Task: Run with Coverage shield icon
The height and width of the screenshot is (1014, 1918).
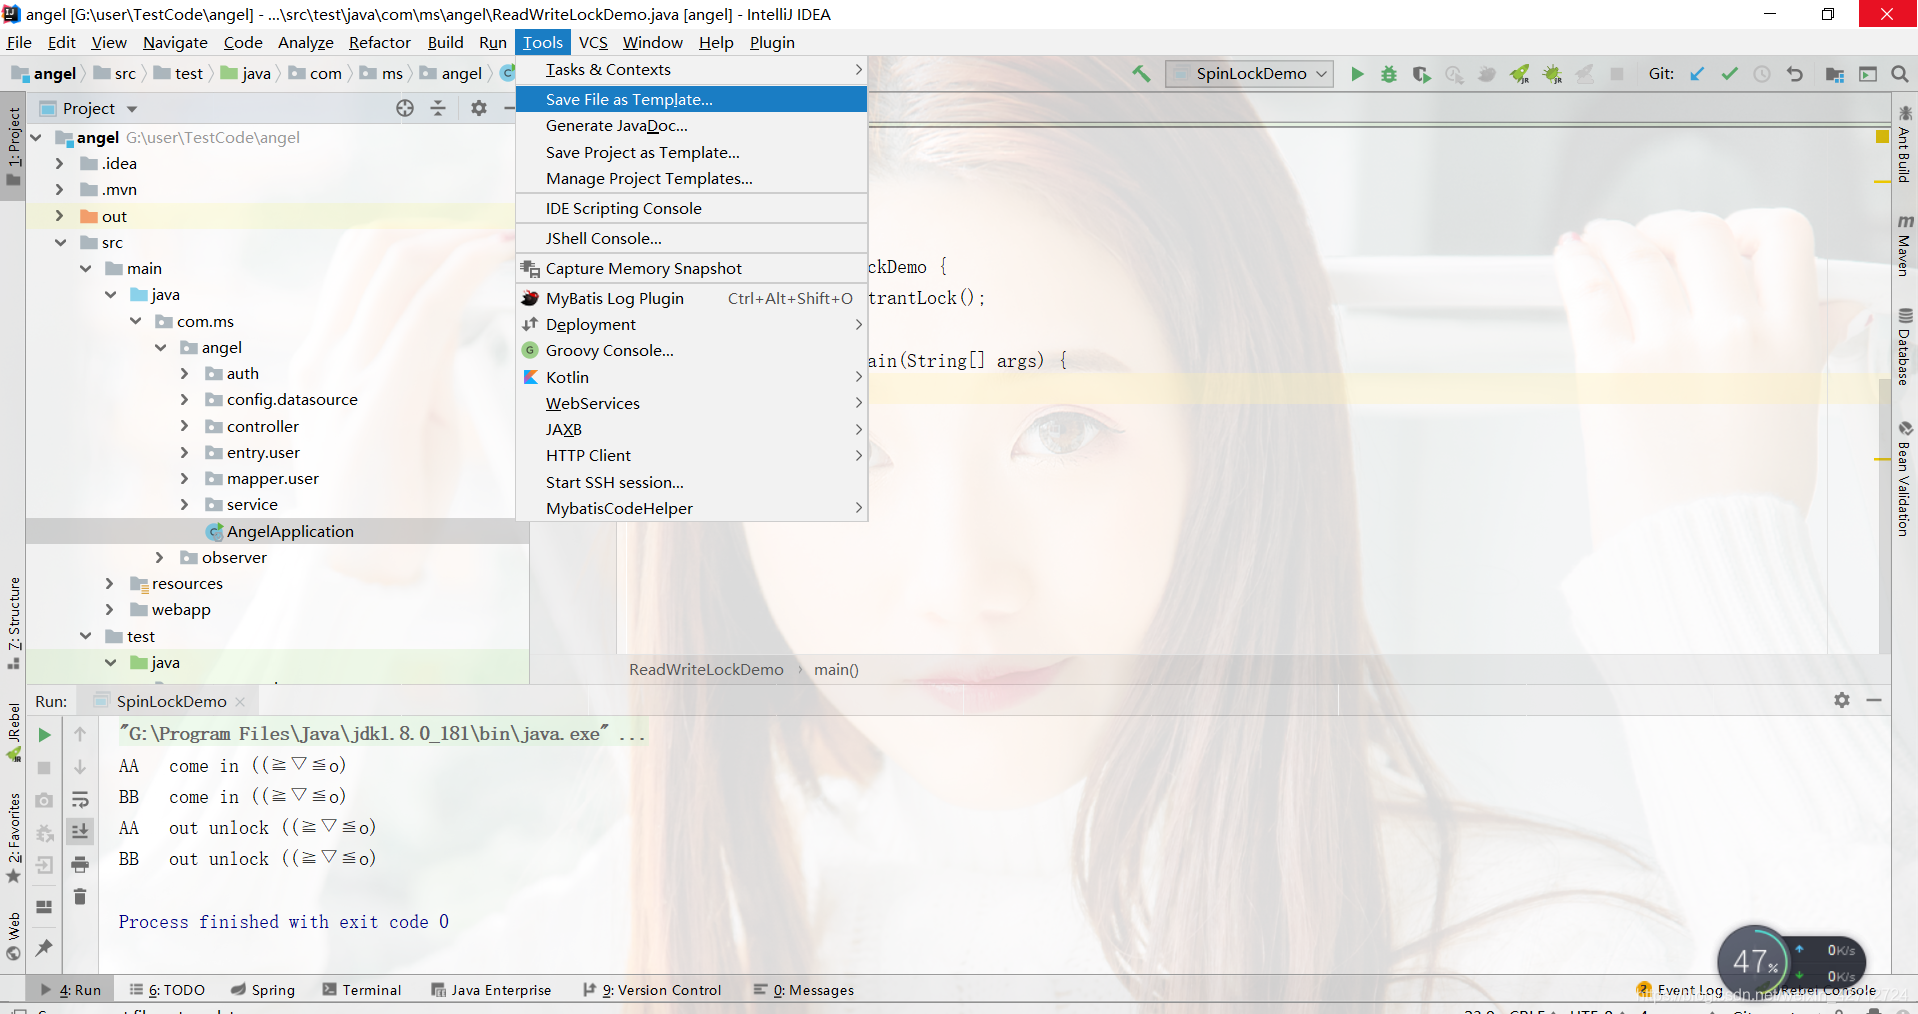Action: click(1421, 74)
